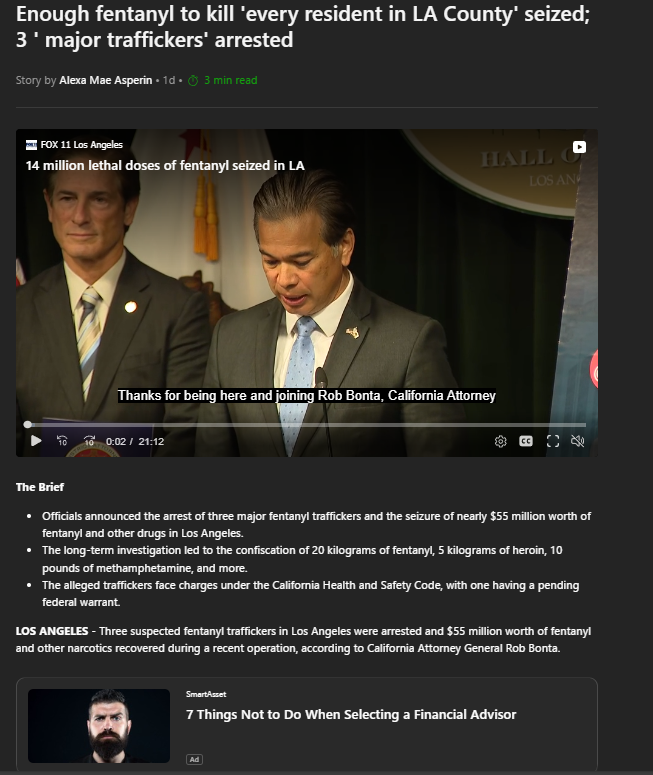
Task: Click the FOX 11 logo icon
Action: 31,144
